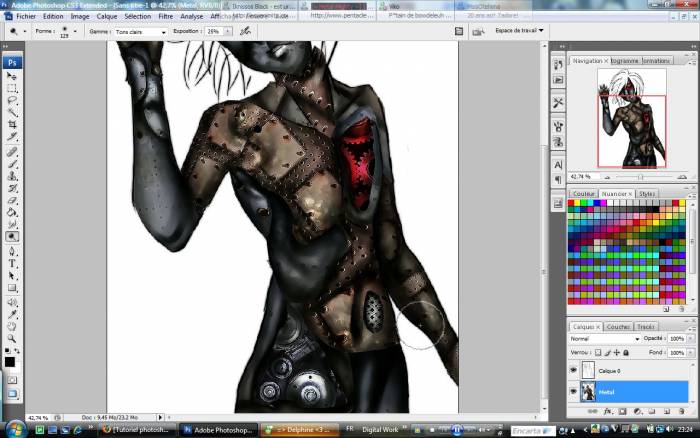Select the Eraser tool
The image size is (700, 438).
[12, 200]
